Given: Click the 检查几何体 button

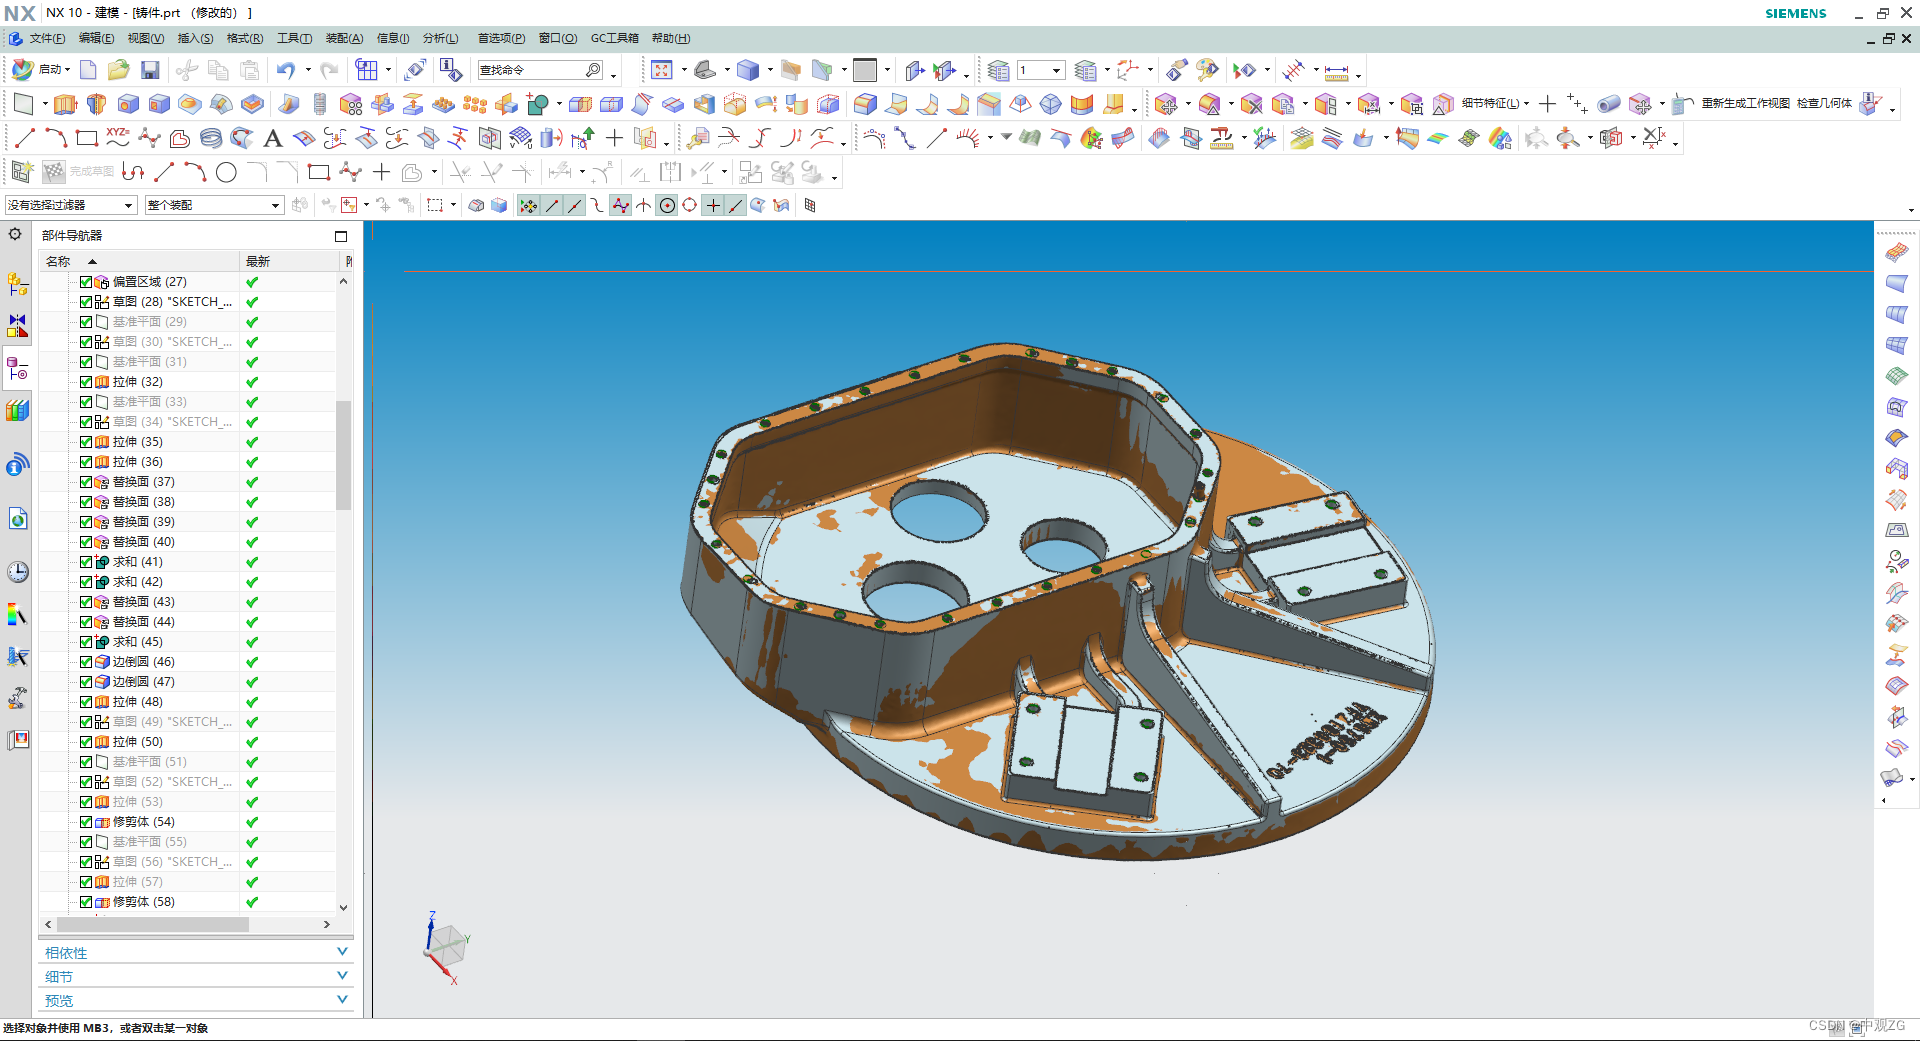Looking at the screenshot, I should (x=1827, y=104).
